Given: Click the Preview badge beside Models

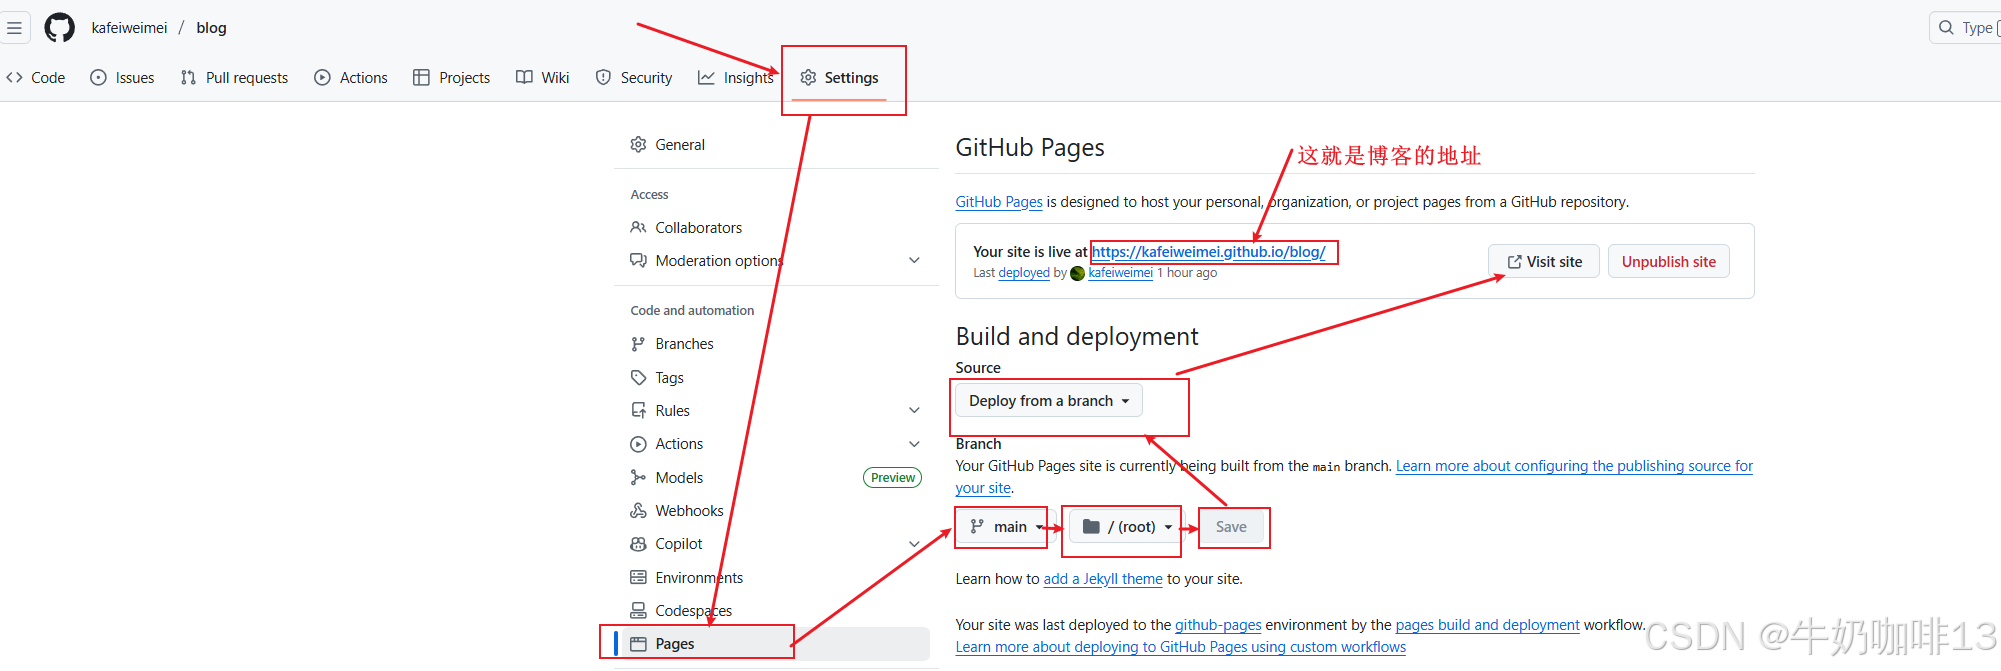Looking at the screenshot, I should coord(892,478).
